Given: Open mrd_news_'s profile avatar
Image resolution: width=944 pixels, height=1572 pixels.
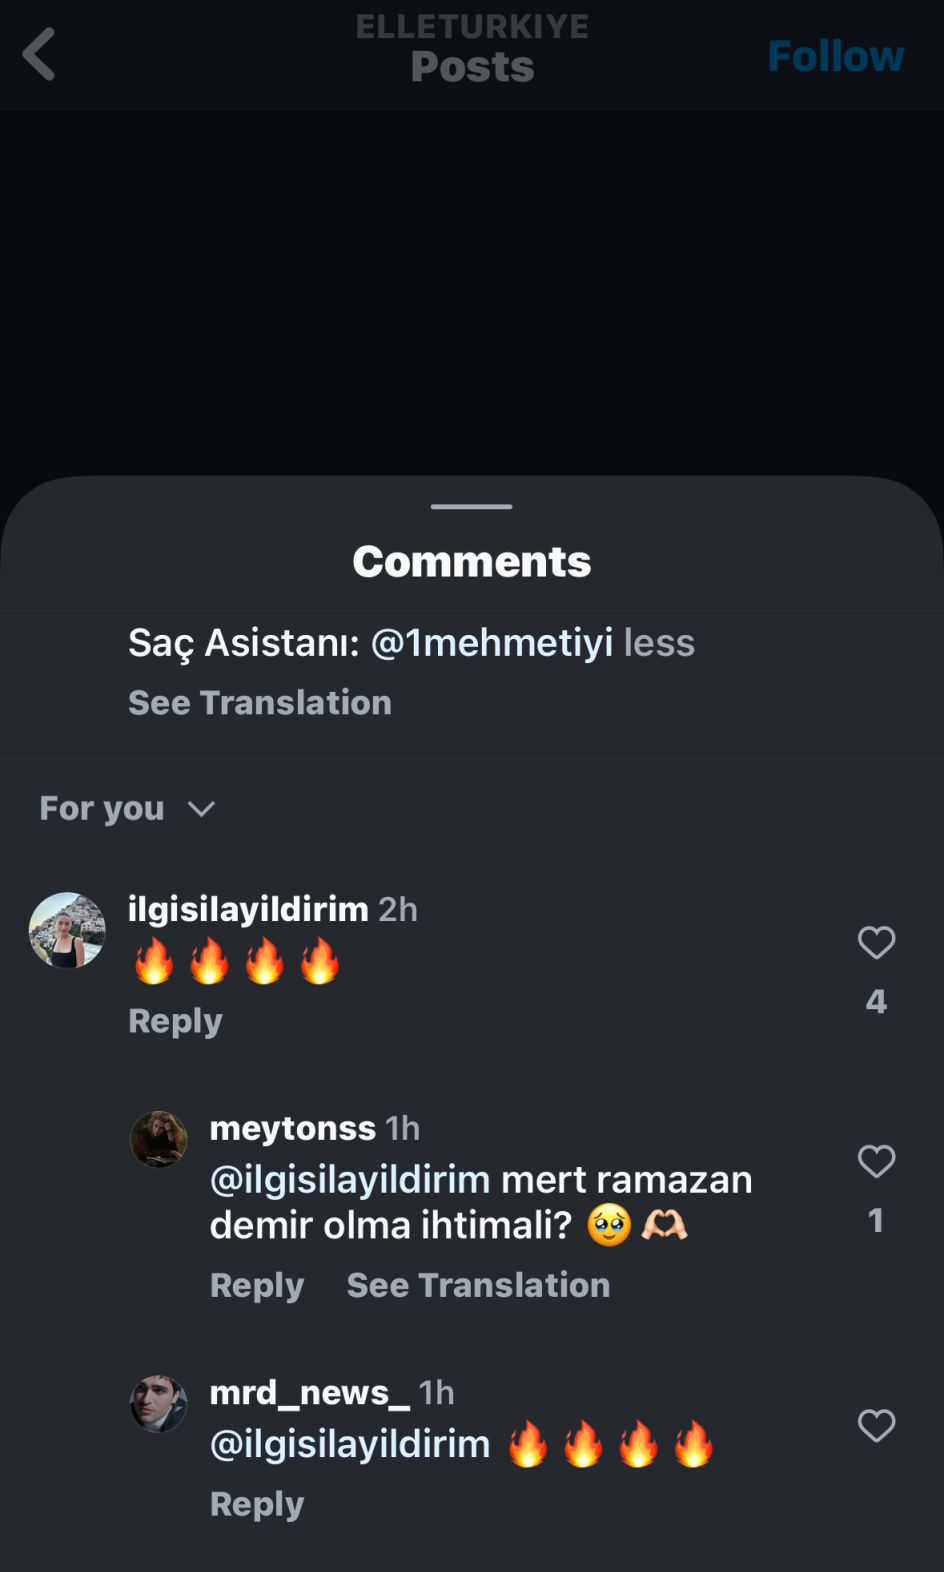Looking at the screenshot, I should tap(159, 1403).
